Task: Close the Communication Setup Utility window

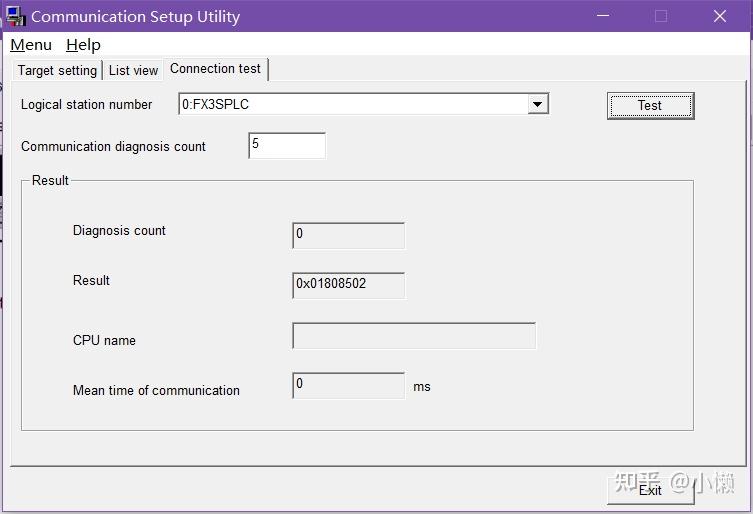Action: [x=720, y=16]
